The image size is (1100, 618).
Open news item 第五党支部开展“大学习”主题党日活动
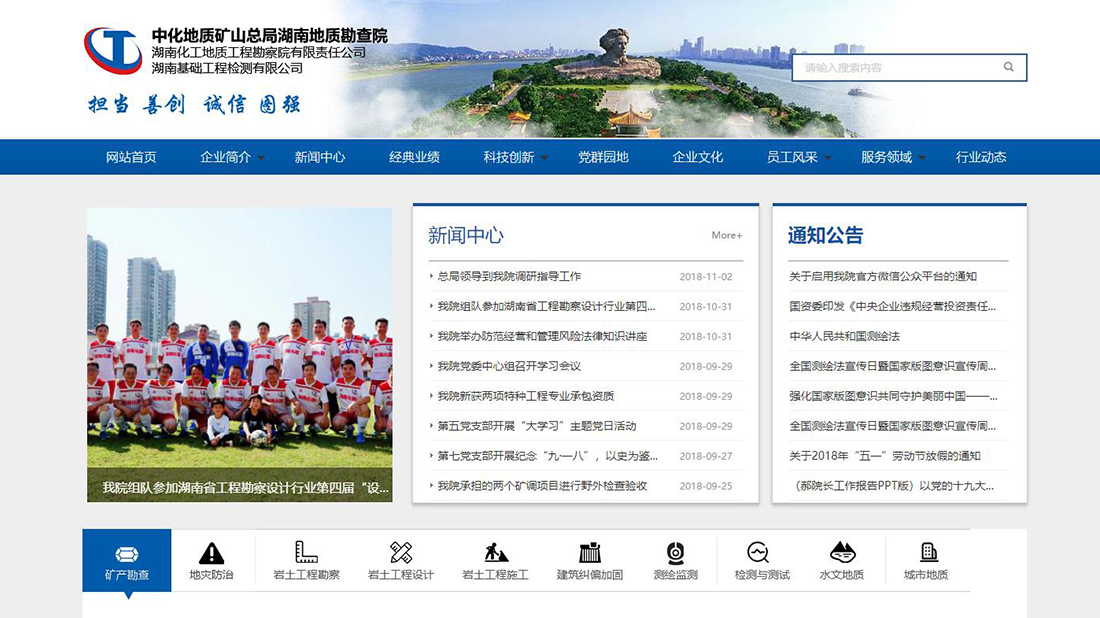(x=537, y=426)
